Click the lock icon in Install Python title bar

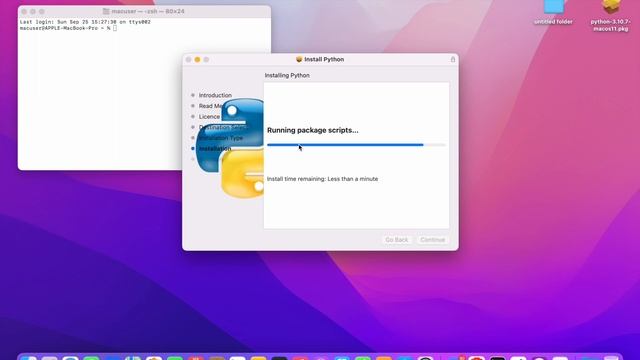(453, 60)
